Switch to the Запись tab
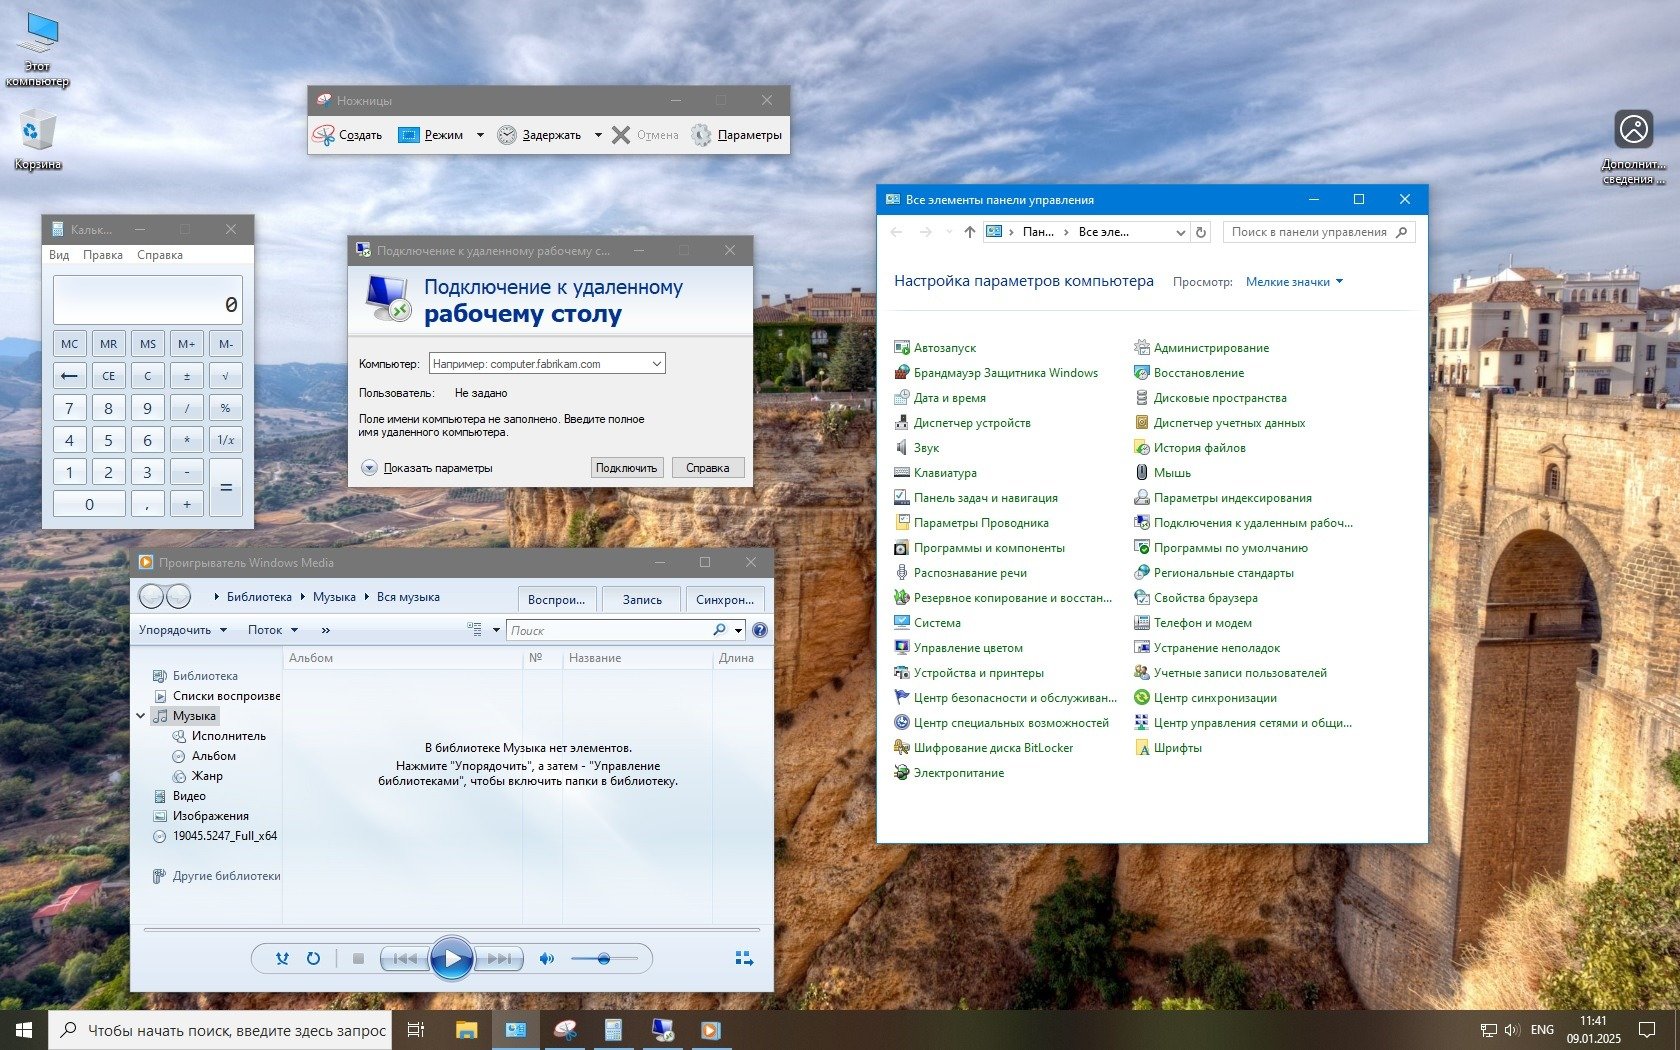 click(642, 599)
